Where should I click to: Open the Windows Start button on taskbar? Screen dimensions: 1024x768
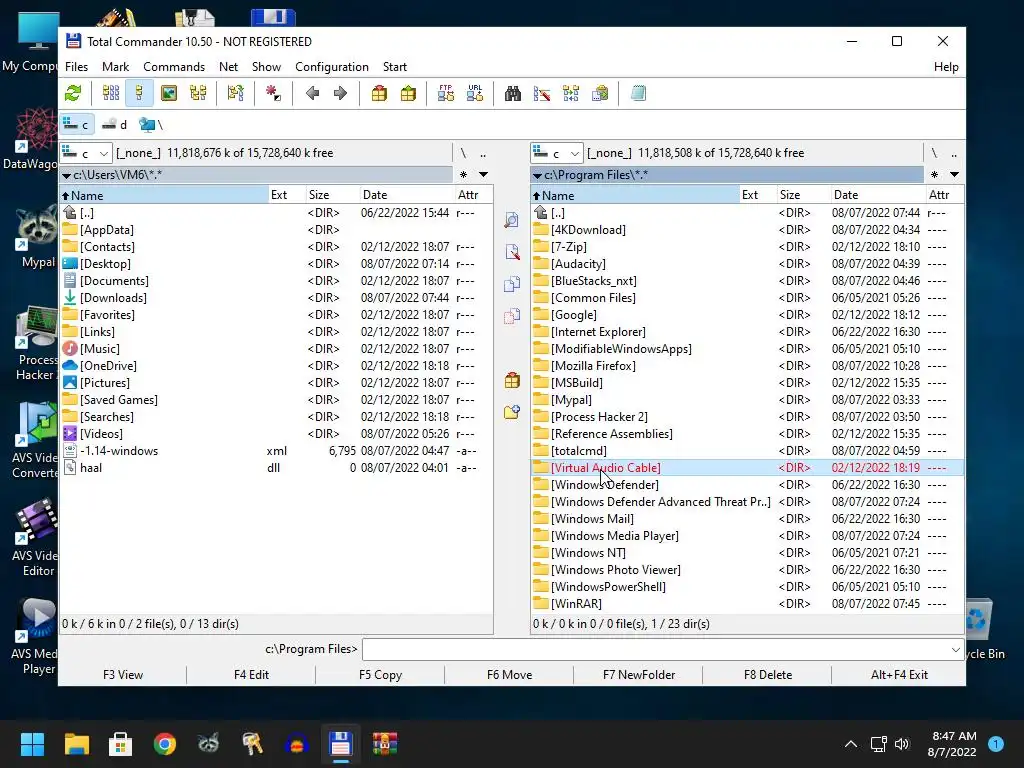point(32,744)
